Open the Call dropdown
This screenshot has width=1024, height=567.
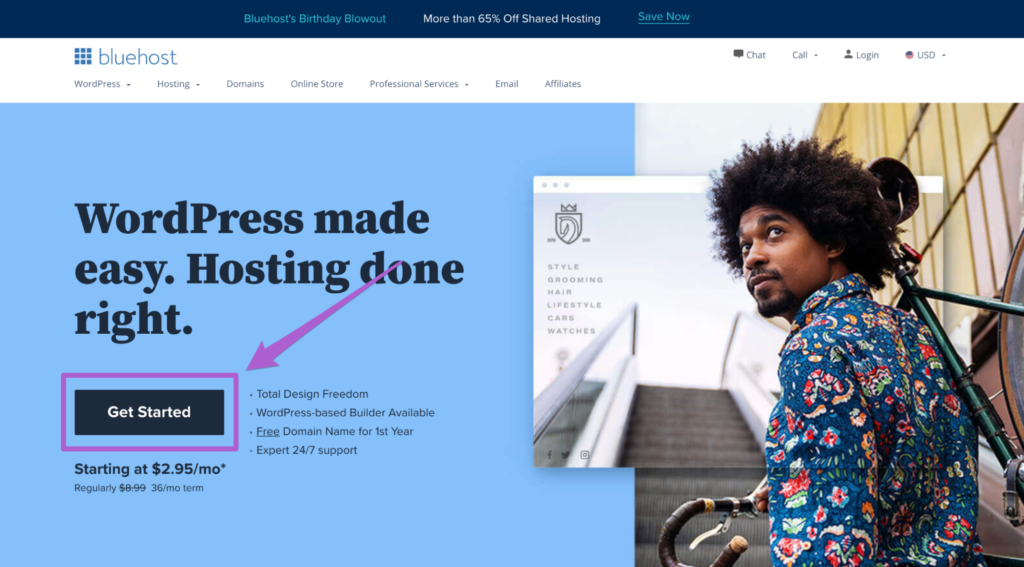805,55
